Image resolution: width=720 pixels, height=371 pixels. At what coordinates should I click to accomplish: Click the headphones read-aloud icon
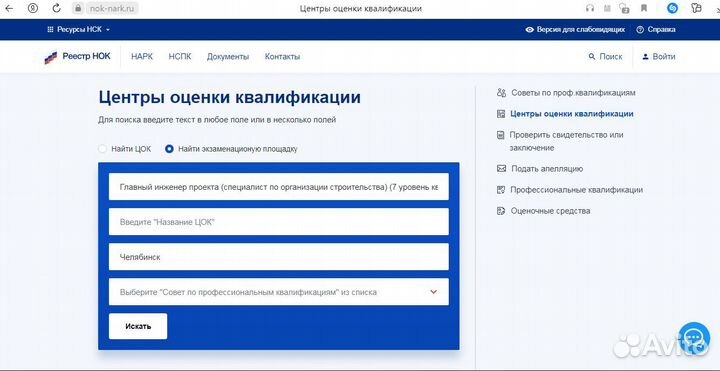(590, 8)
